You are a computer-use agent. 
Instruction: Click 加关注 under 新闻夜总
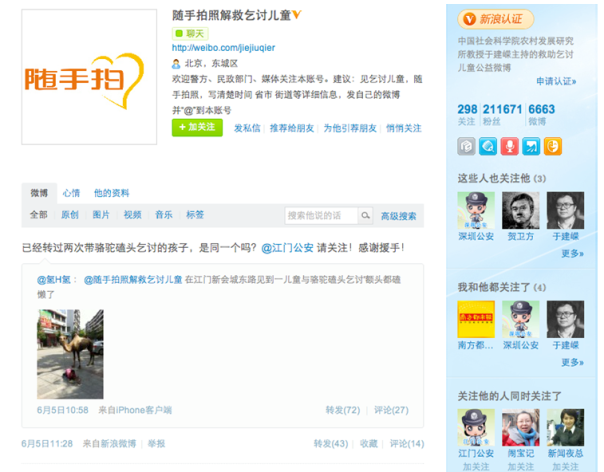[x=565, y=467]
